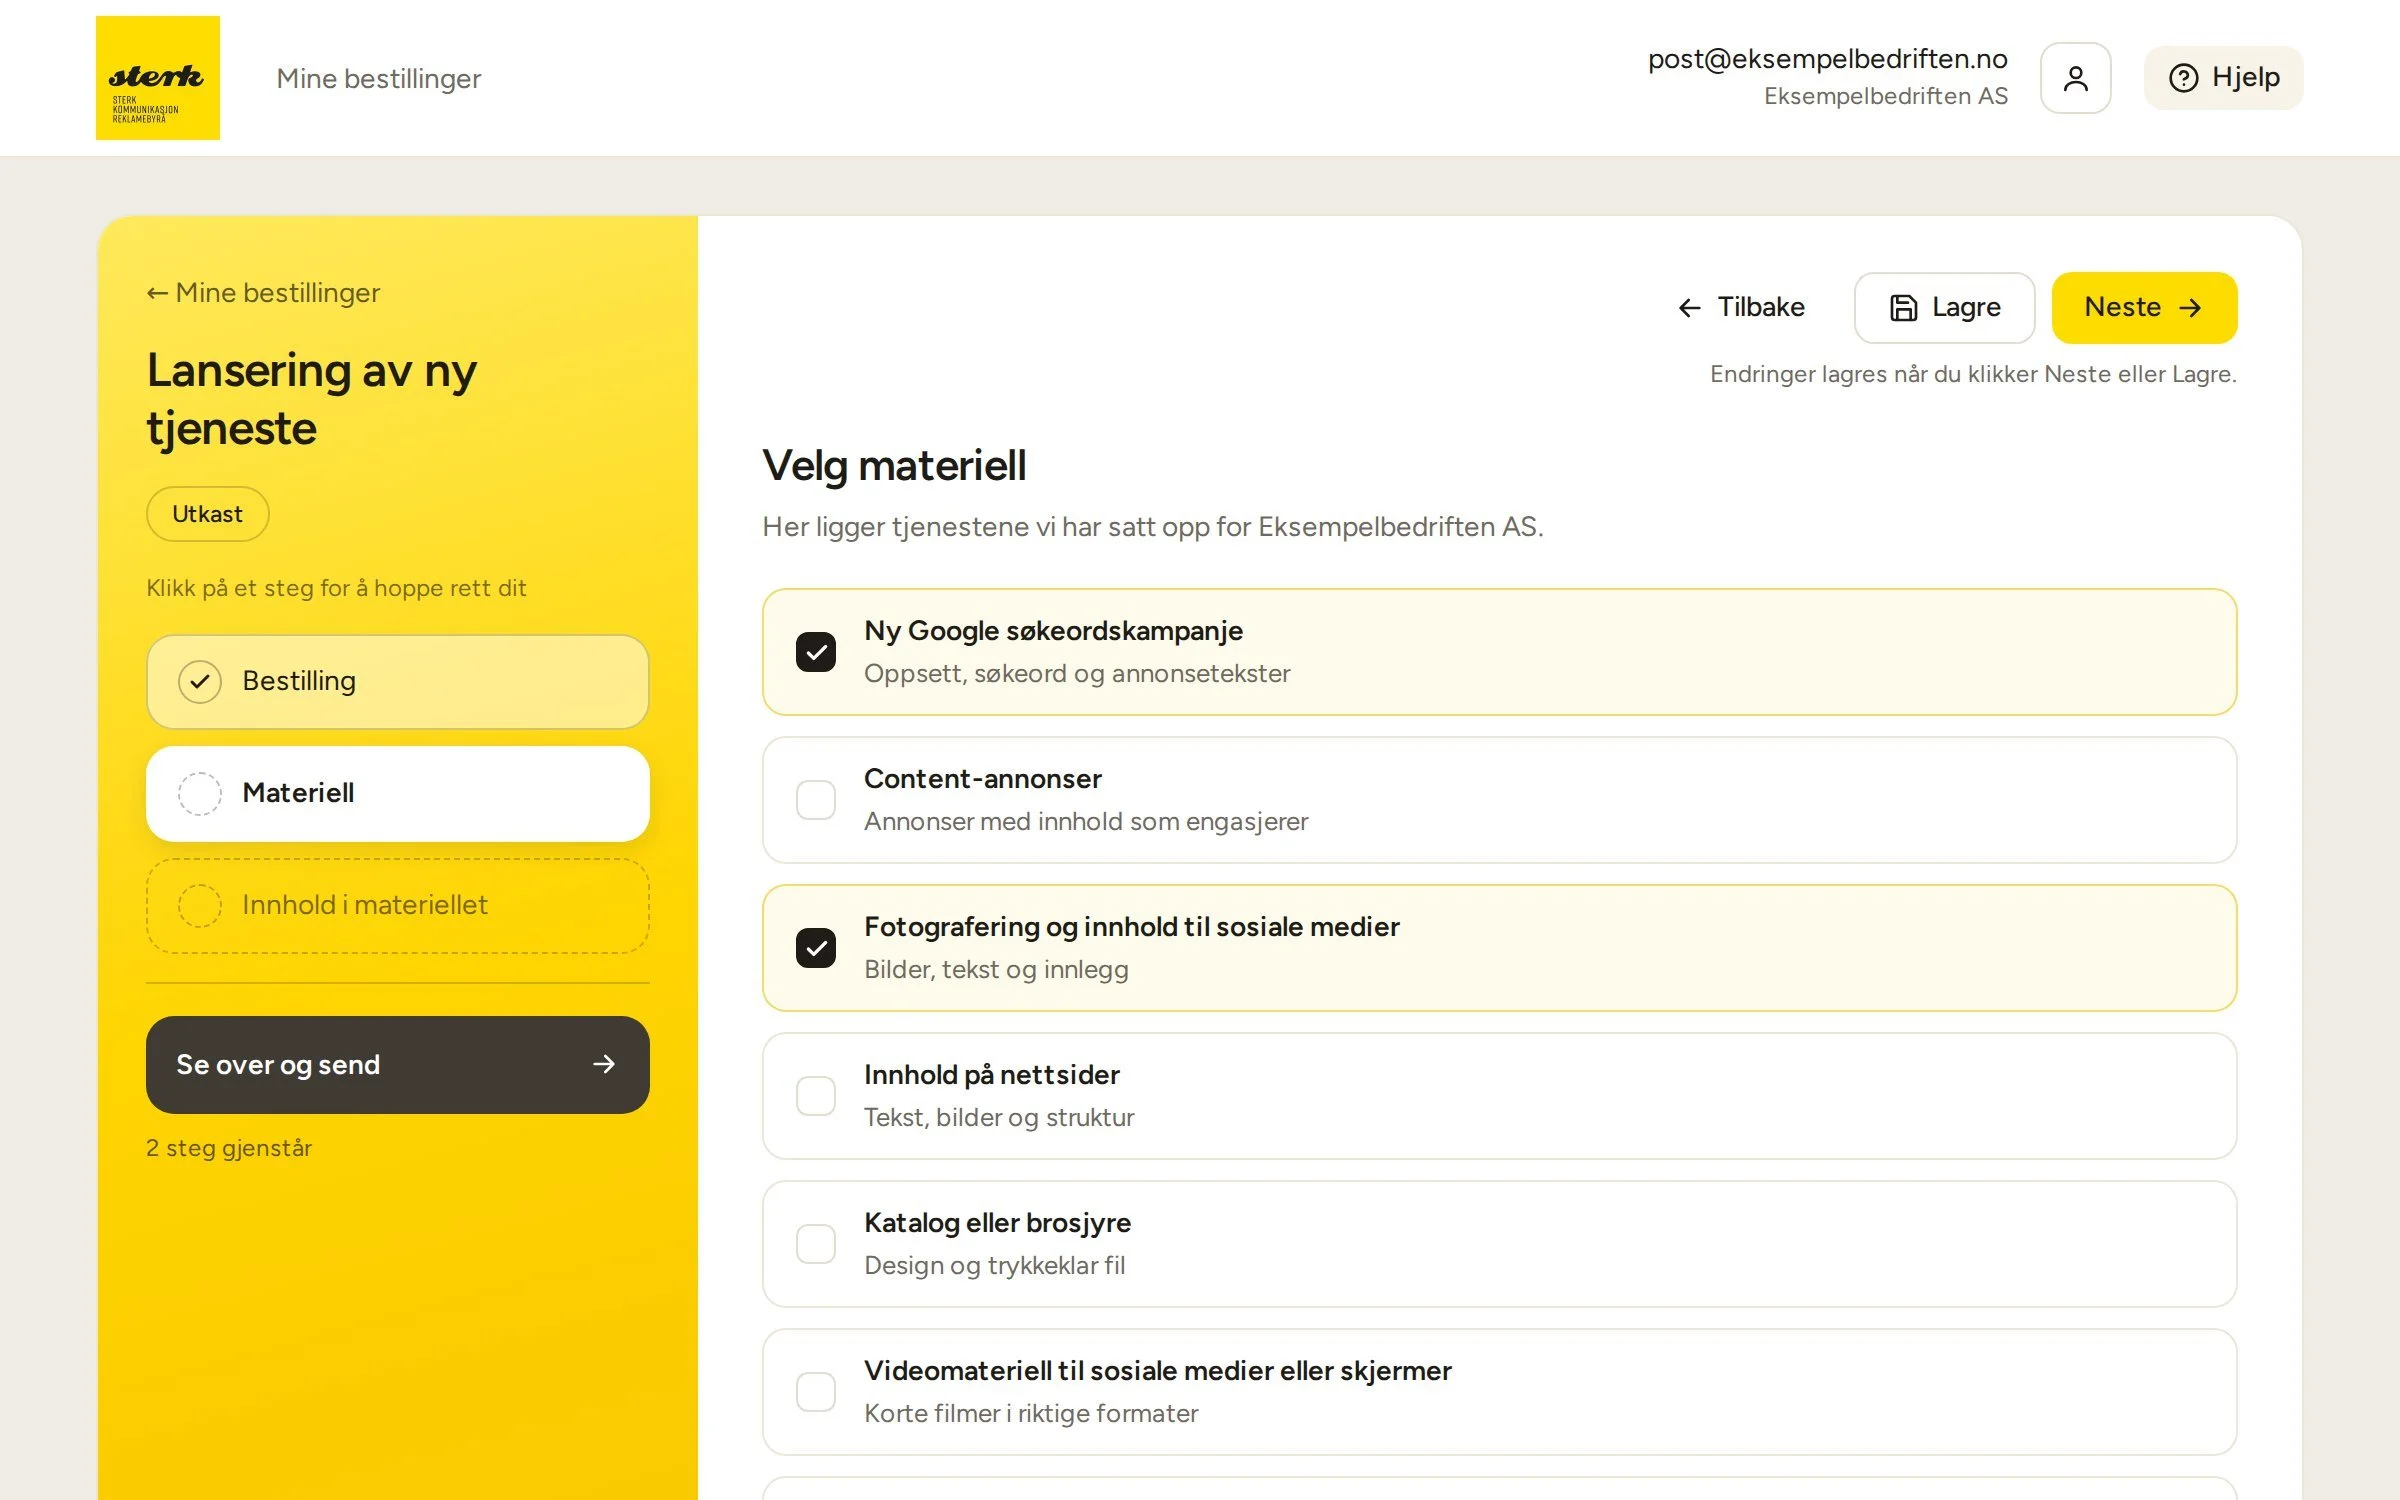This screenshot has height=1500, width=2400.
Task: Click Se over og send button
Action: (x=398, y=1065)
